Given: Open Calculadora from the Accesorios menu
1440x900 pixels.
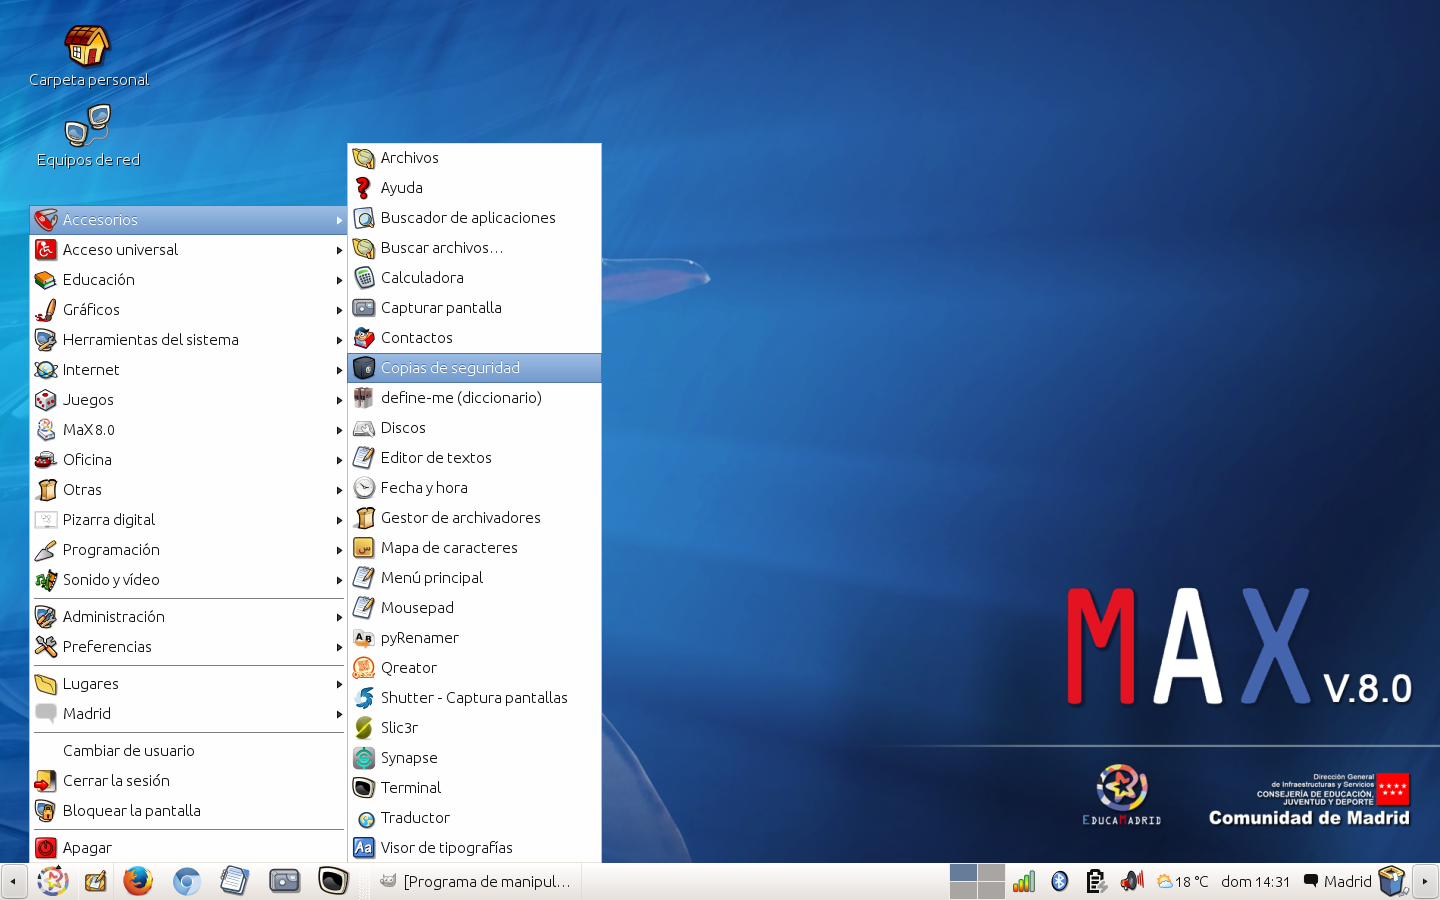Looking at the screenshot, I should [422, 278].
